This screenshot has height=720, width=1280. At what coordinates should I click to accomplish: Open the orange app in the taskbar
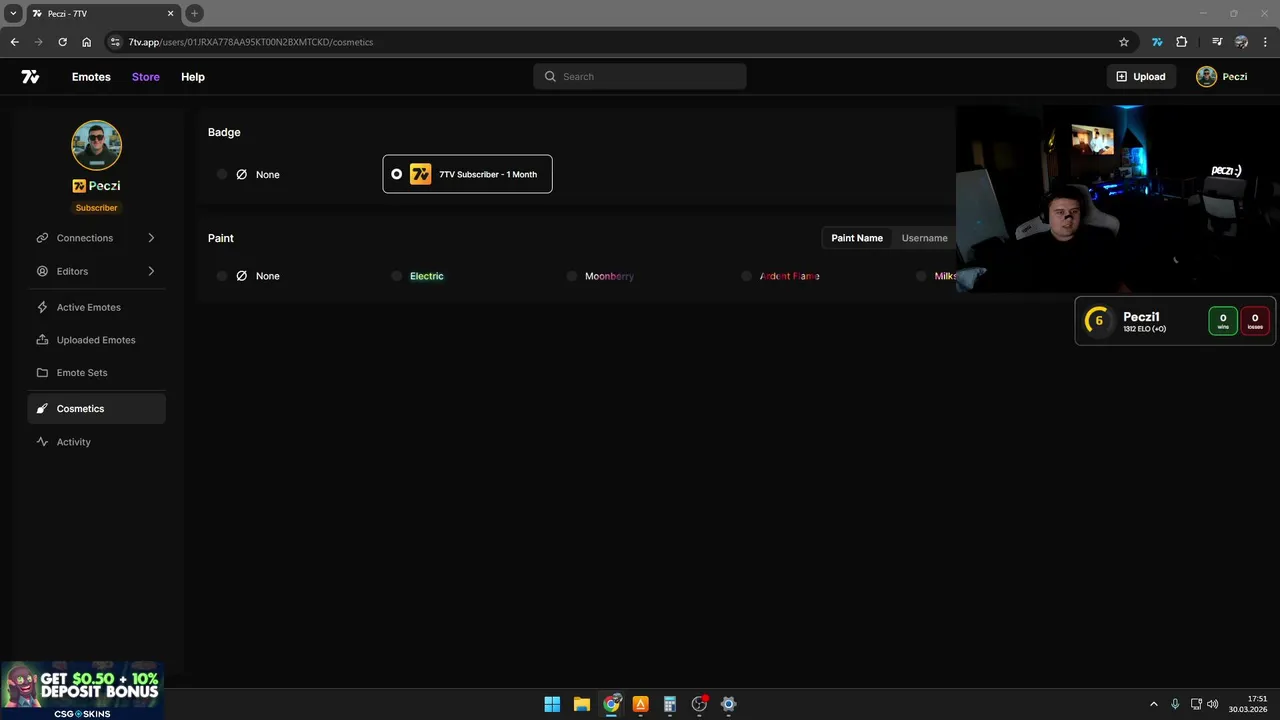pos(640,704)
